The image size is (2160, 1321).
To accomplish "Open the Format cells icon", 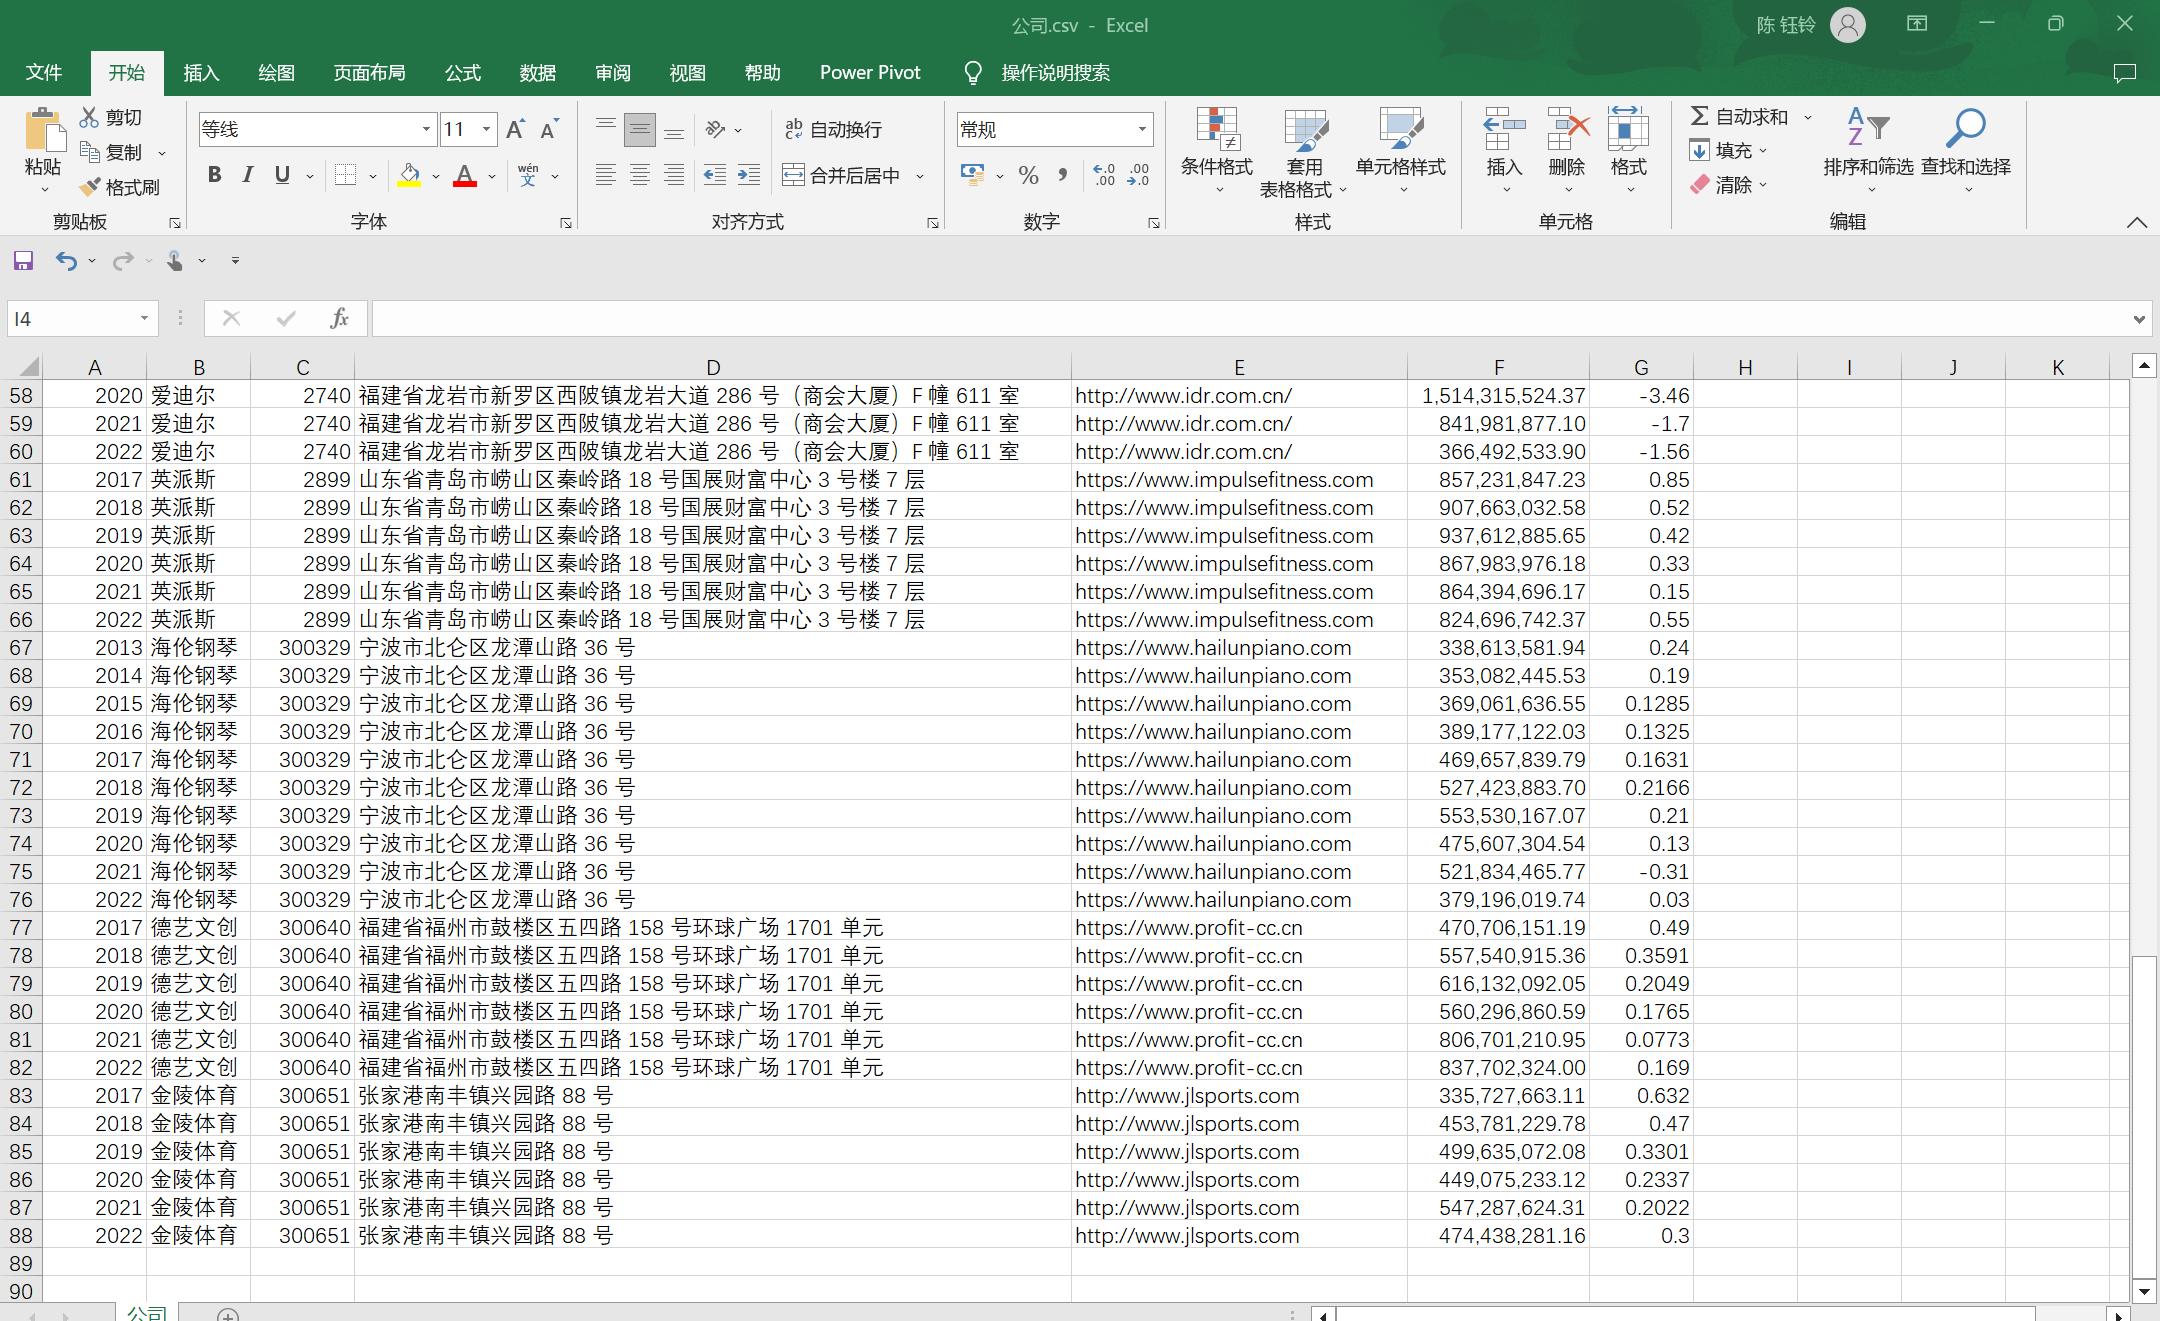I will 1628,130.
